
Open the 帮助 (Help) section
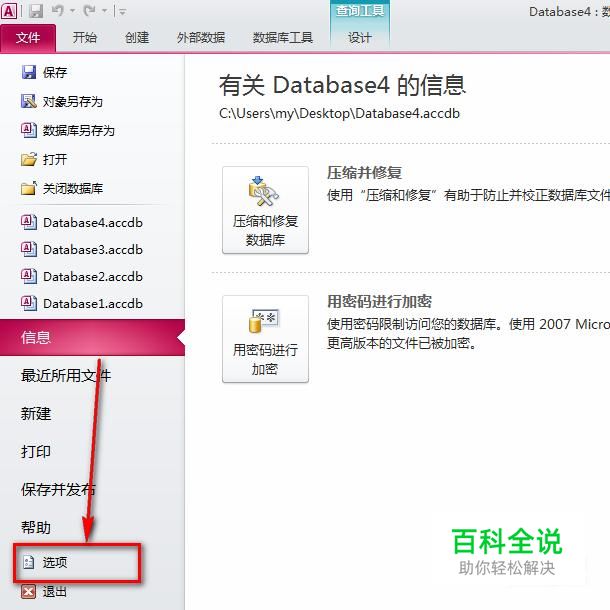tap(36, 528)
